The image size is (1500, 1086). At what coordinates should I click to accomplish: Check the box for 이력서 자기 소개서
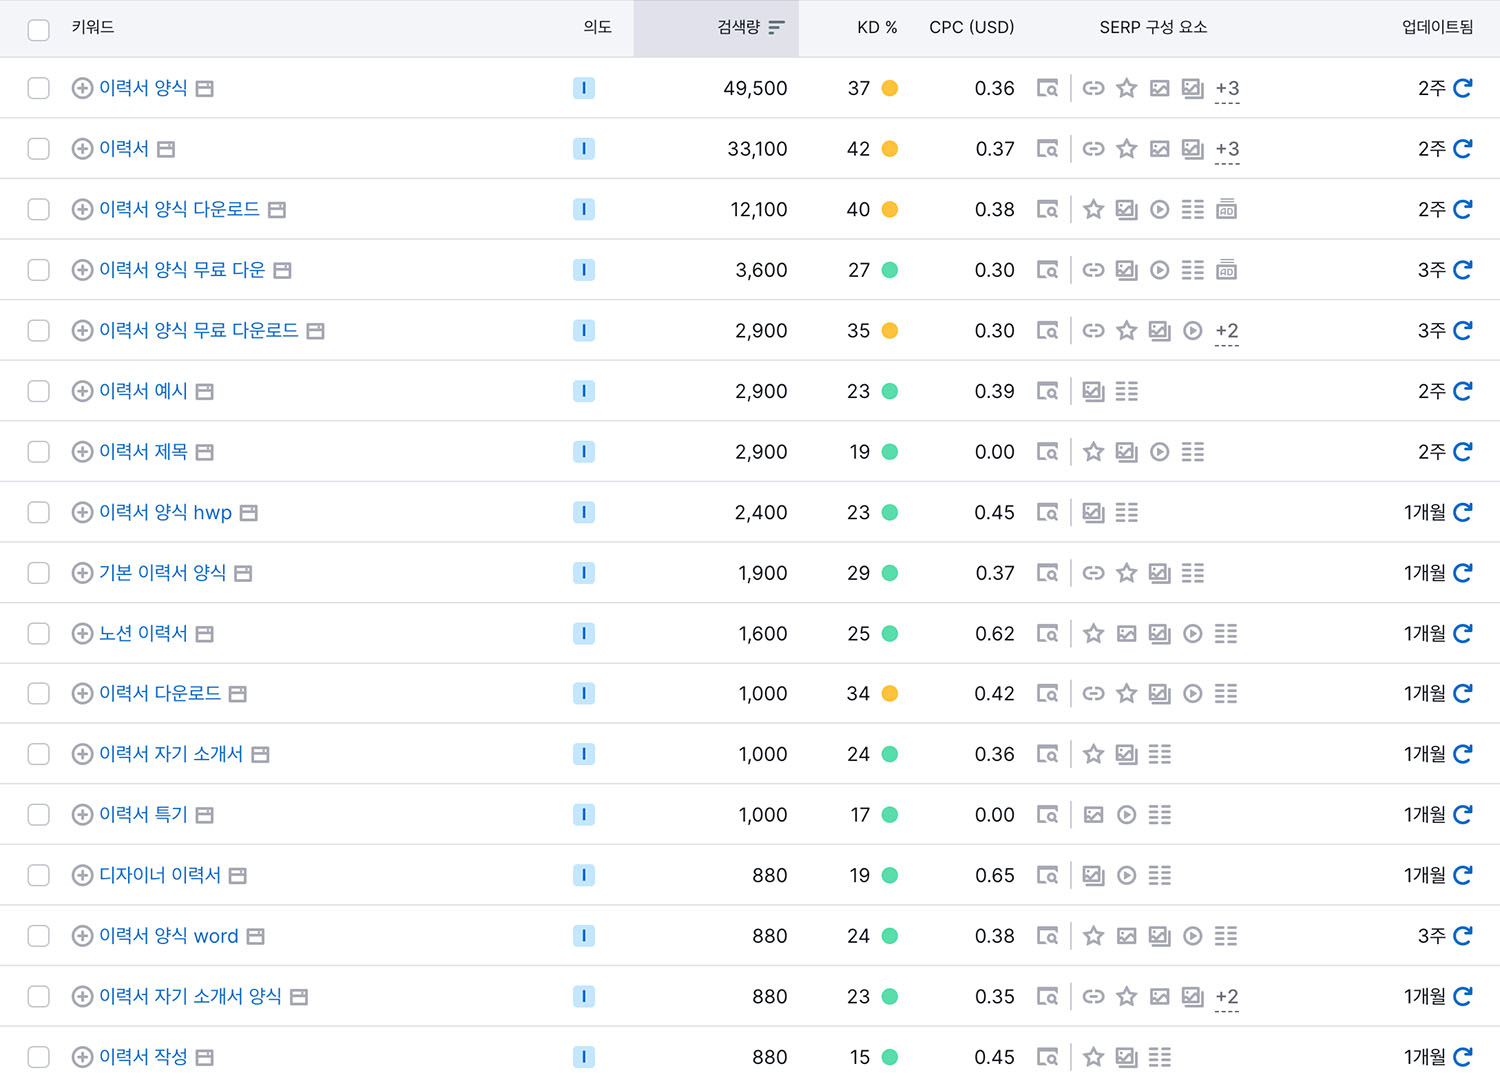[x=39, y=754]
